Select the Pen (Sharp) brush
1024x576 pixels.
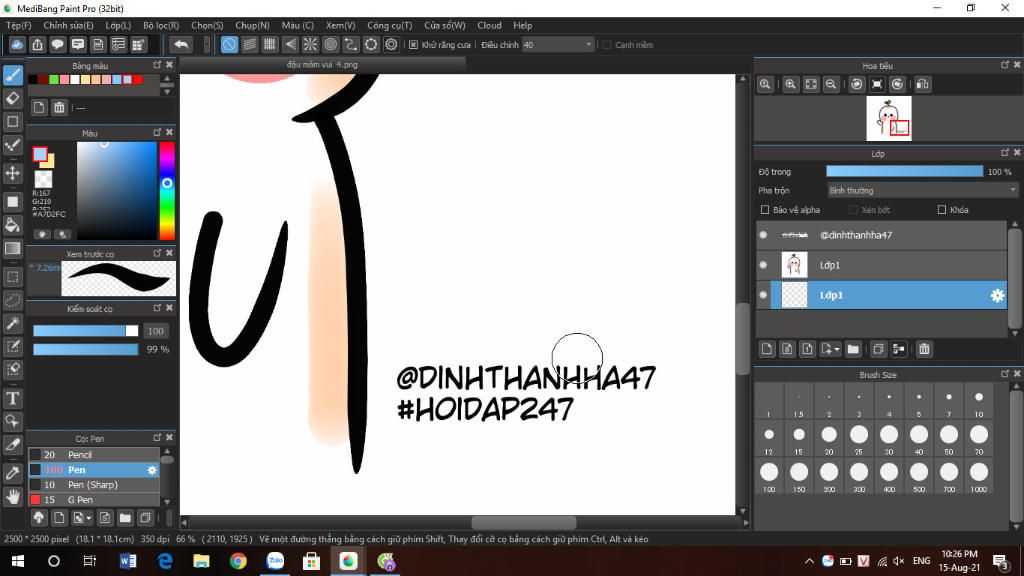[x=93, y=485]
